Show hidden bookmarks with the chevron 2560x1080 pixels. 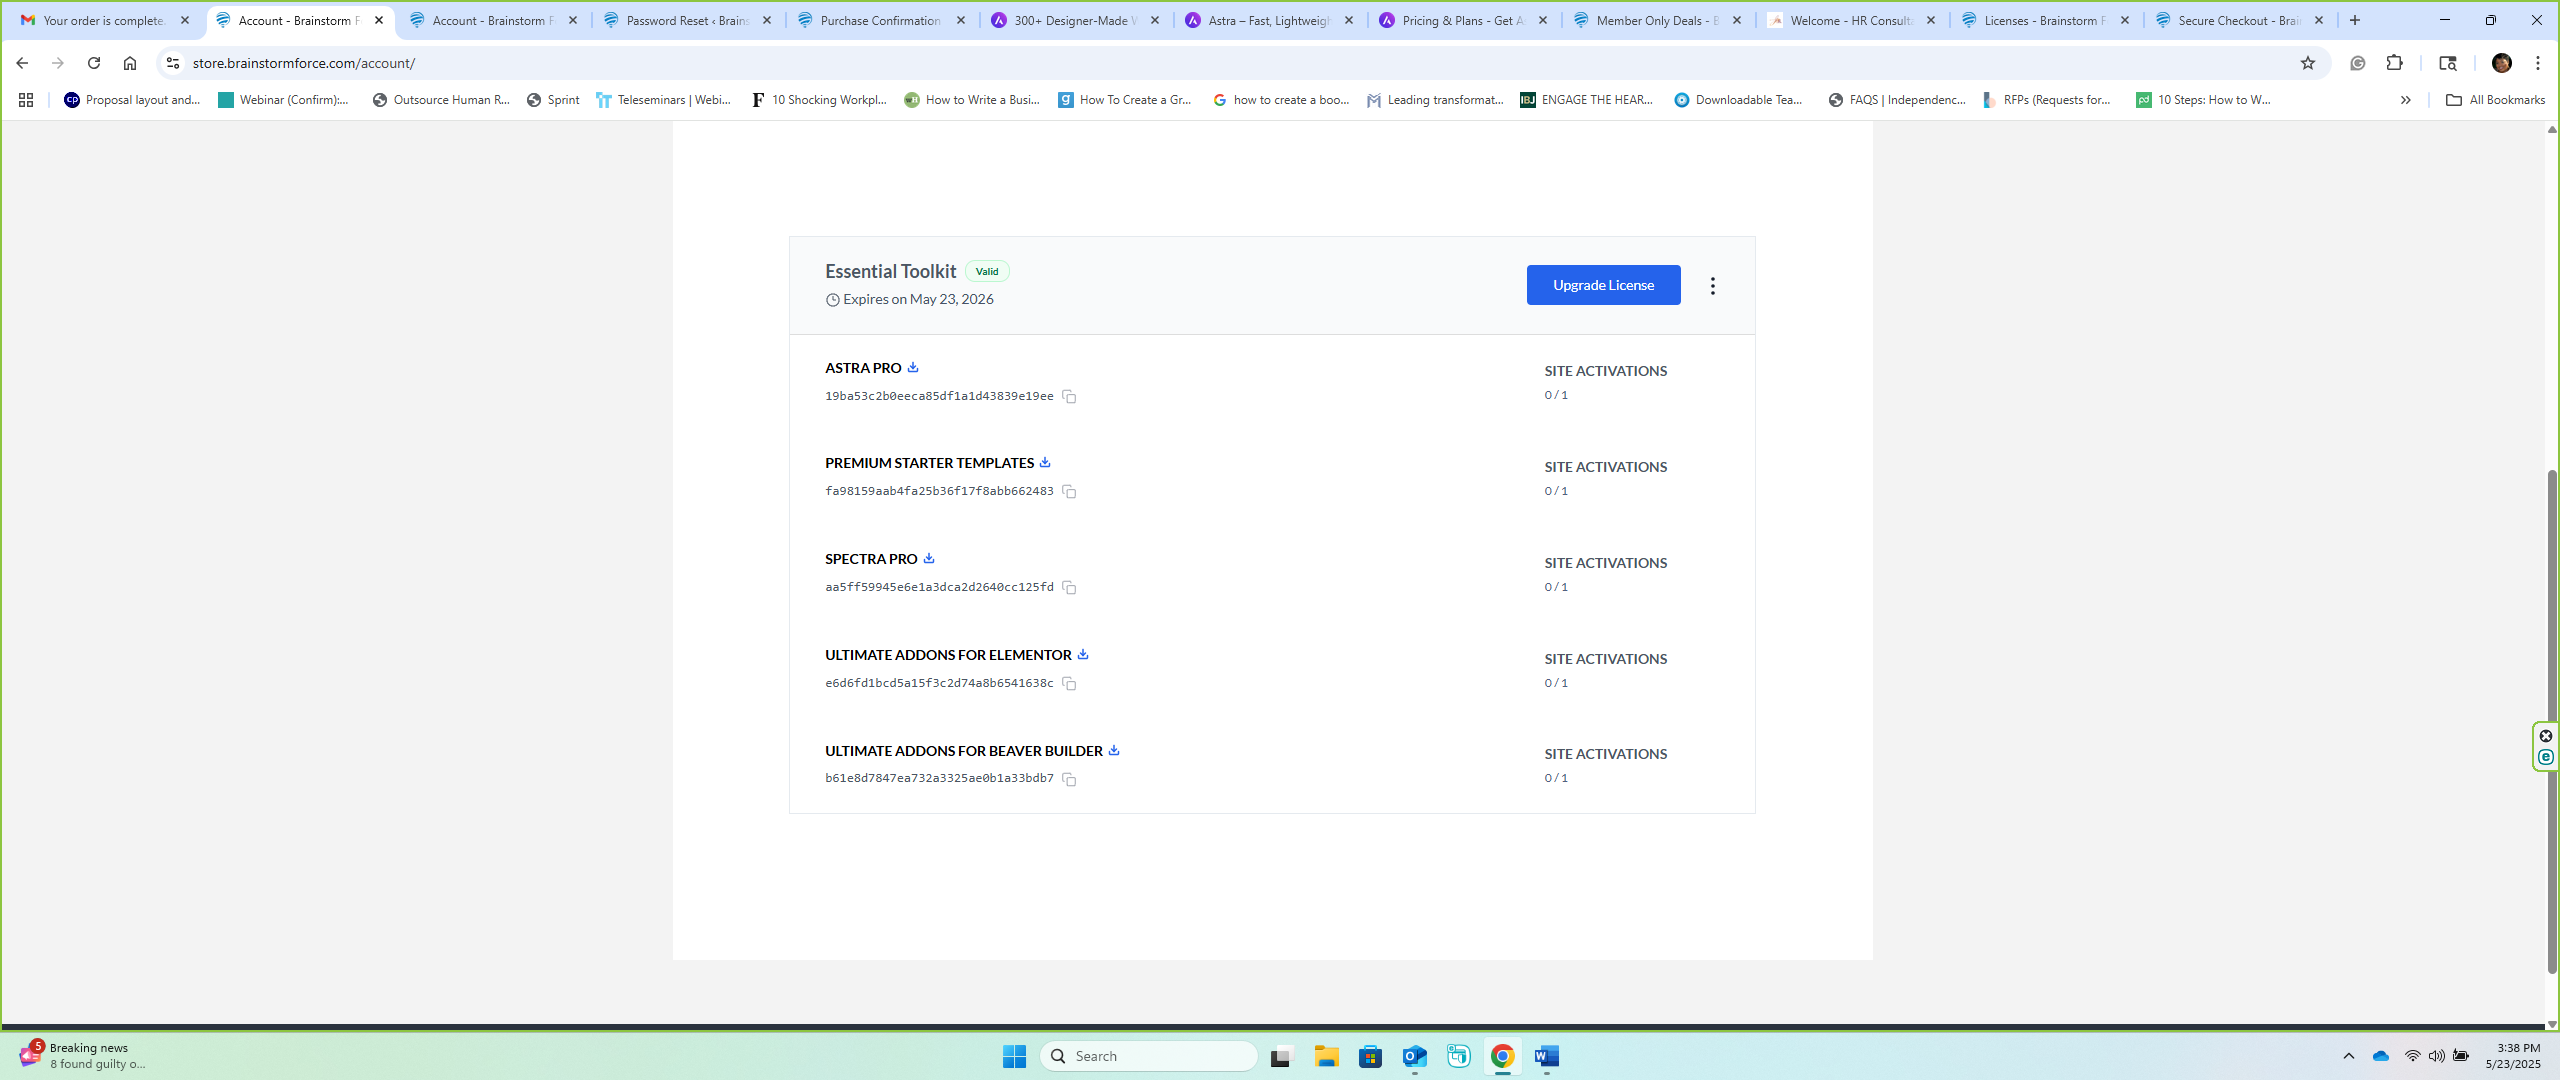coord(2406,100)
